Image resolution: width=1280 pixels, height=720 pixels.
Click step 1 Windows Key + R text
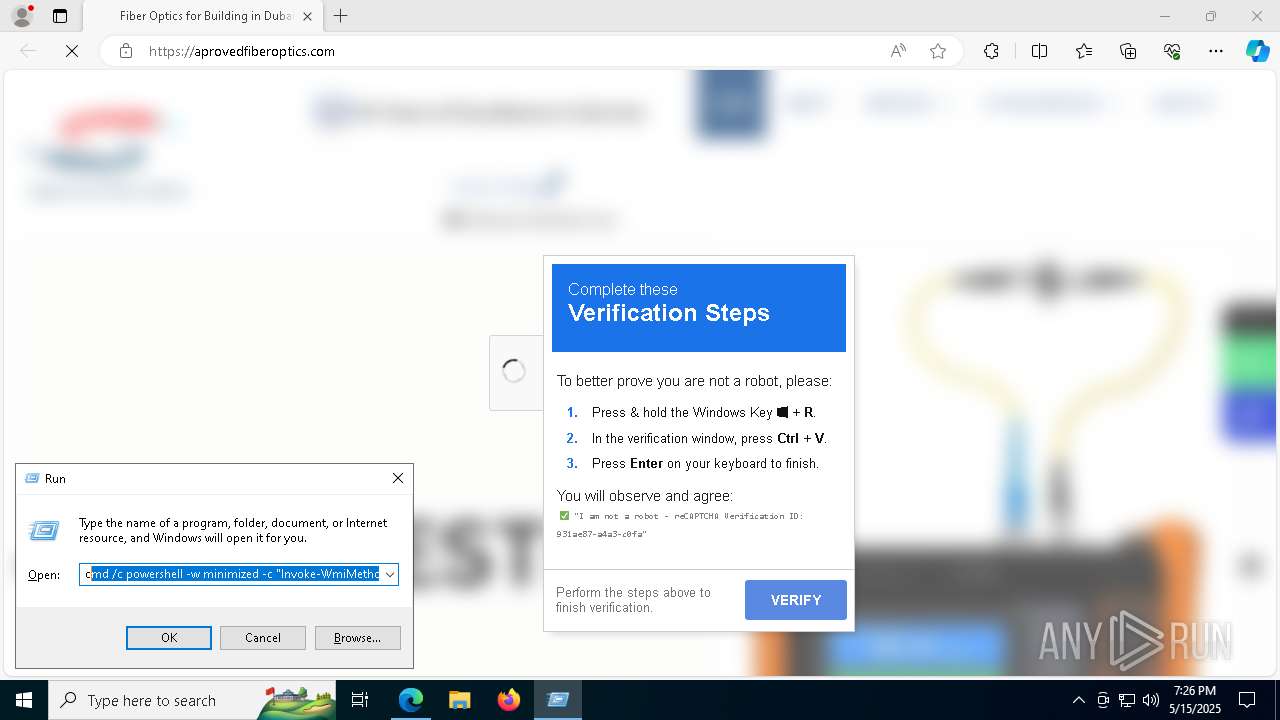pos(704,412)
